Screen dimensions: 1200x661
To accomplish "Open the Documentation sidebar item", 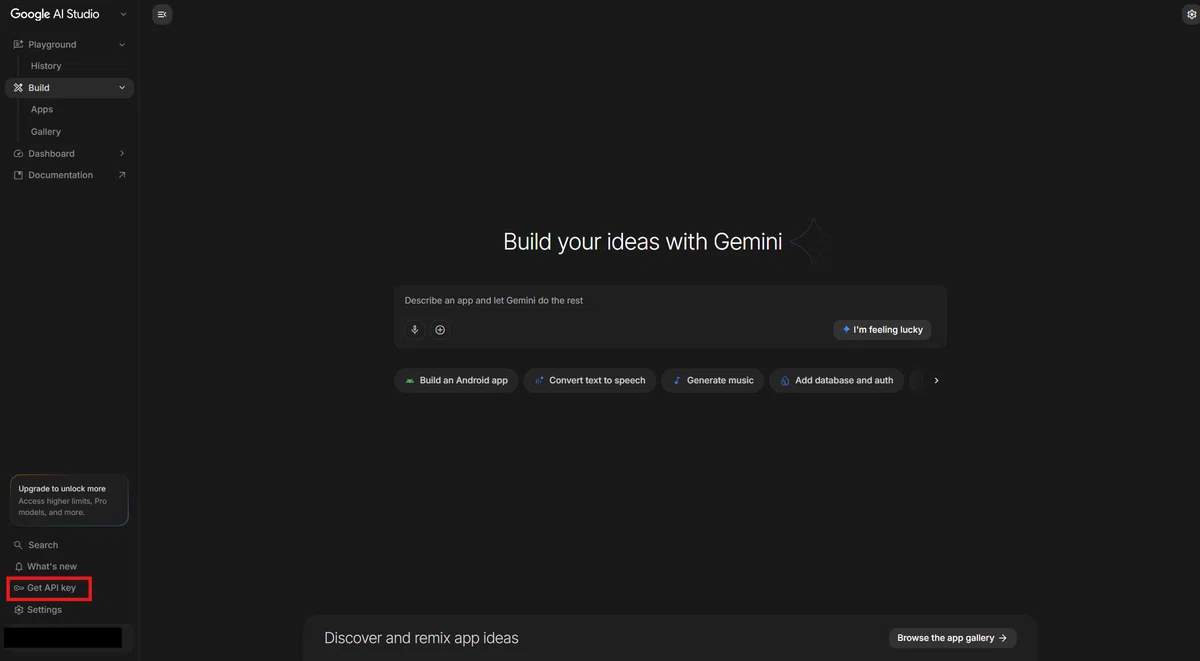I will pyautogui.click(x=69, y=175).
